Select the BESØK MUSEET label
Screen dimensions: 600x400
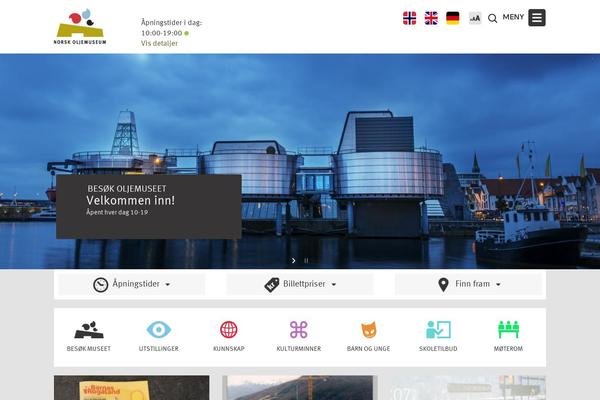89,349
